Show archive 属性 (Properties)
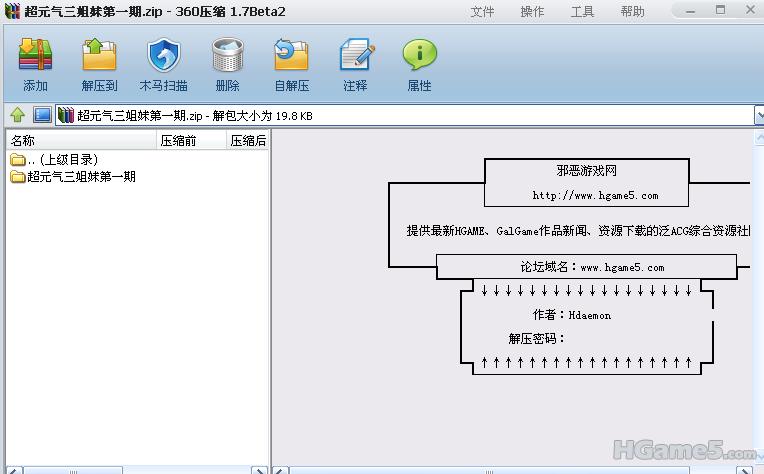Image resolution: width=764 pixels, height=474 pixels. (x=419, y=64)
